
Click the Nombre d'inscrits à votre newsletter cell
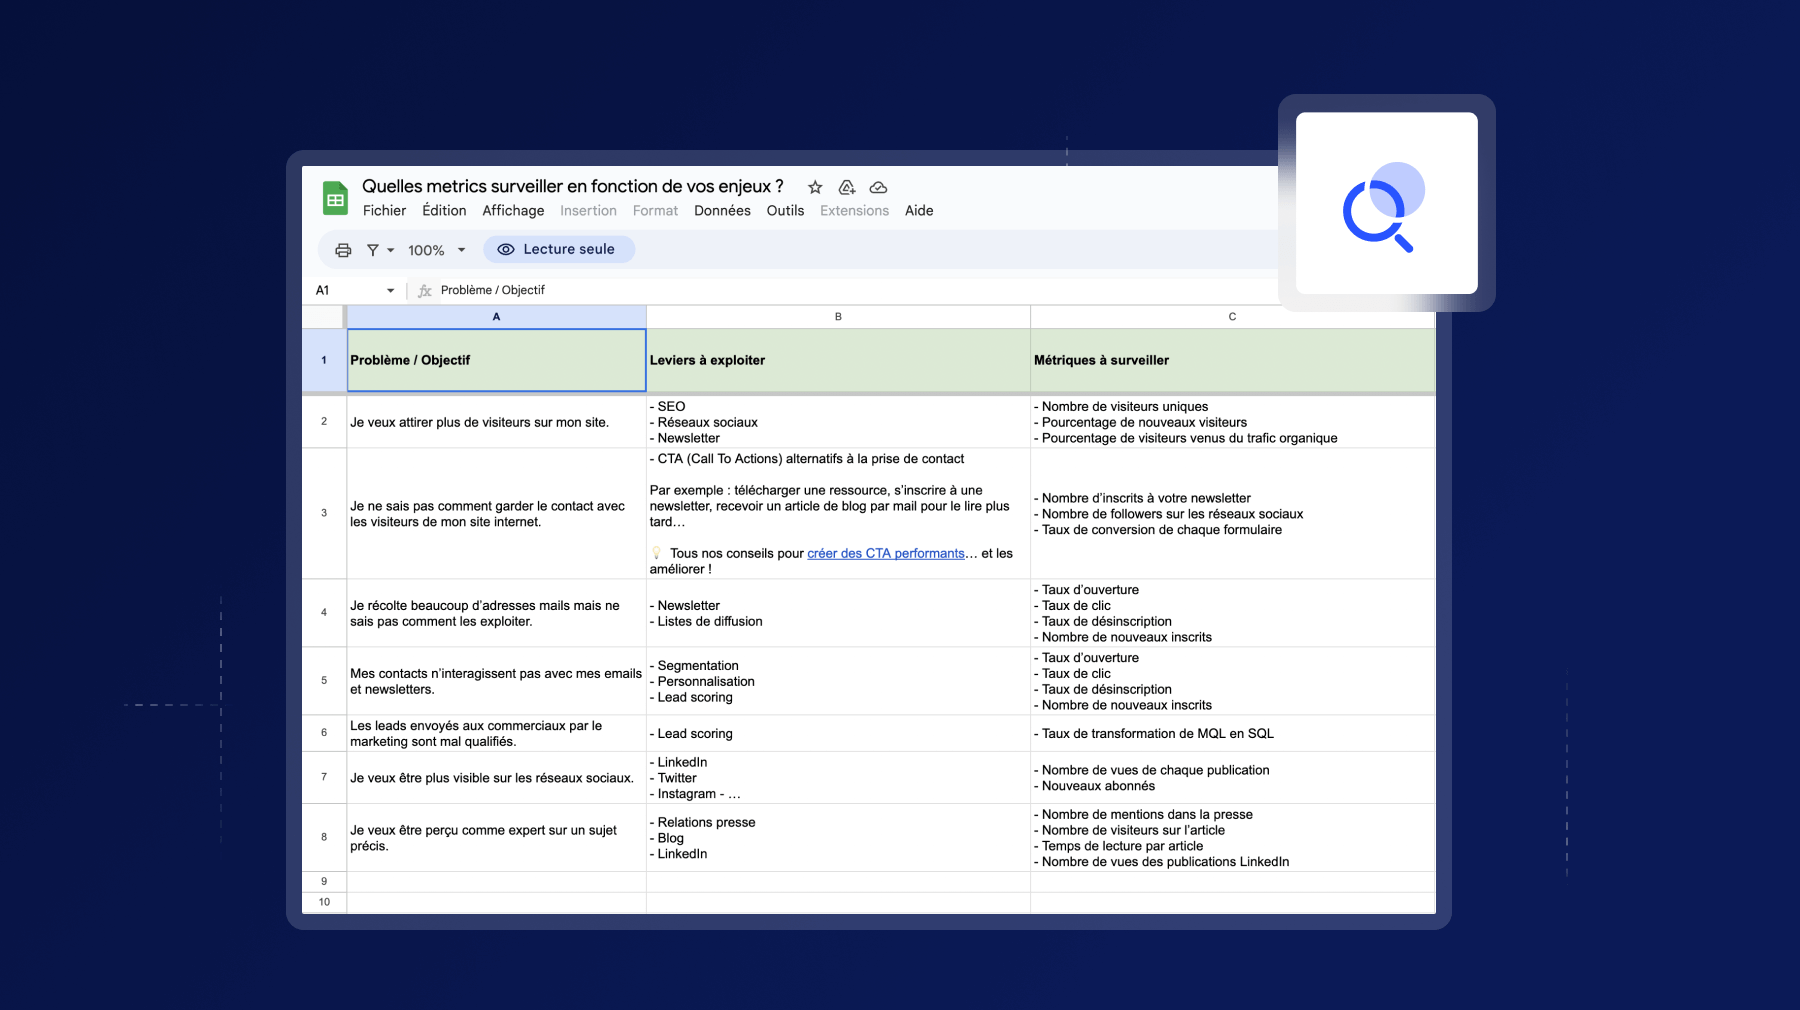(x=1232, y=513)
